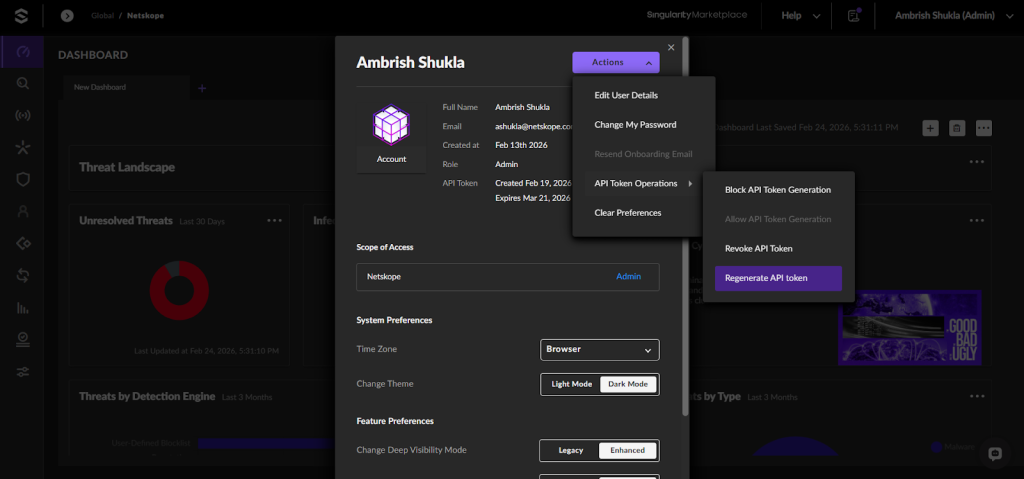Click the Good Bad Ugly thumbnail image
Screen dimensions: 1024x479
click(910, 327)
